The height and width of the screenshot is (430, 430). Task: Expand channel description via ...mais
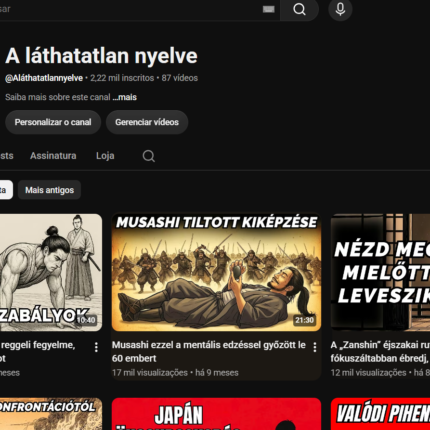[125, 97]
